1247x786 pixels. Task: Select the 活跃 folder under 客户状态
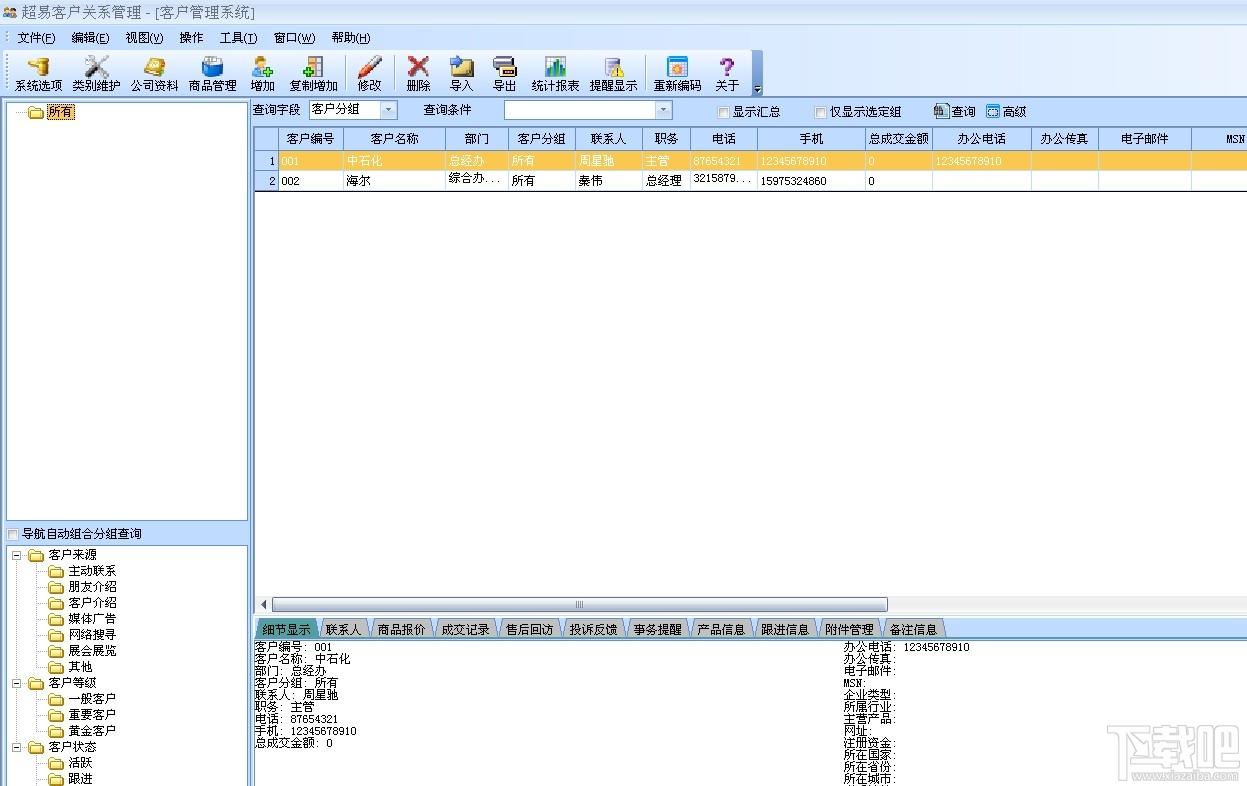80,763
